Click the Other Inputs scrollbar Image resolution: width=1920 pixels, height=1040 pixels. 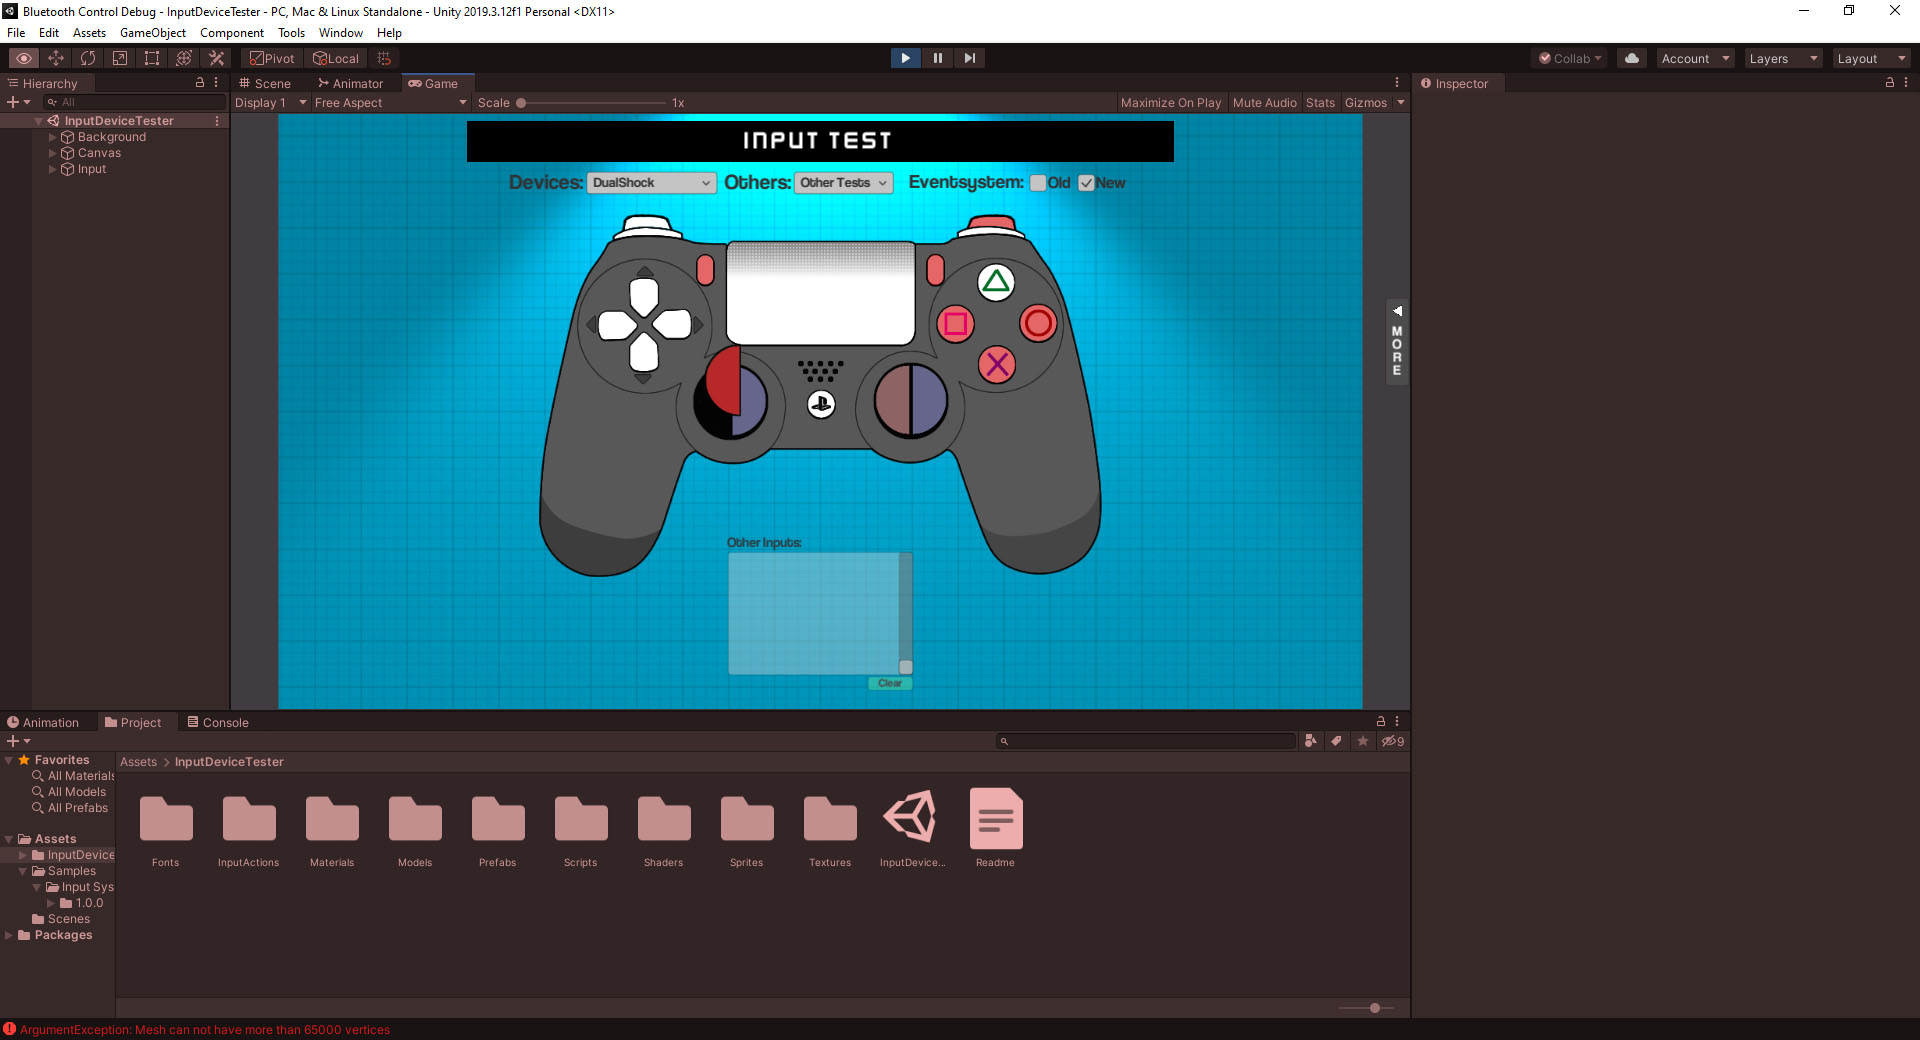click(905, 613)
